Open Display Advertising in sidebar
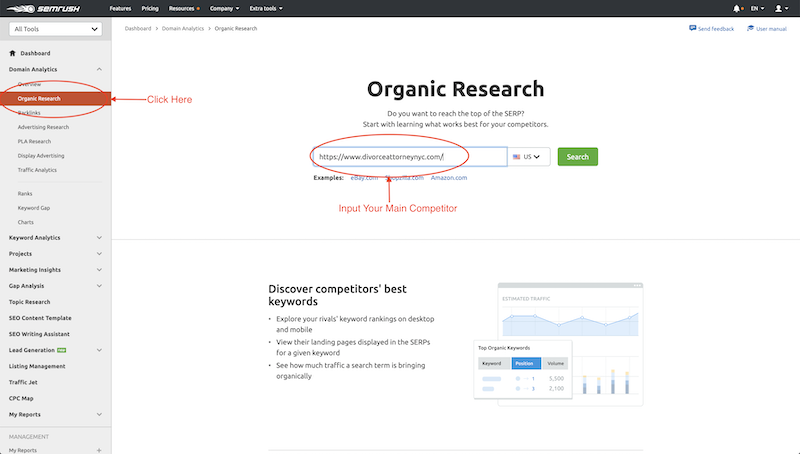This screenshot has width=800, height=454. (x=41, y=156)
